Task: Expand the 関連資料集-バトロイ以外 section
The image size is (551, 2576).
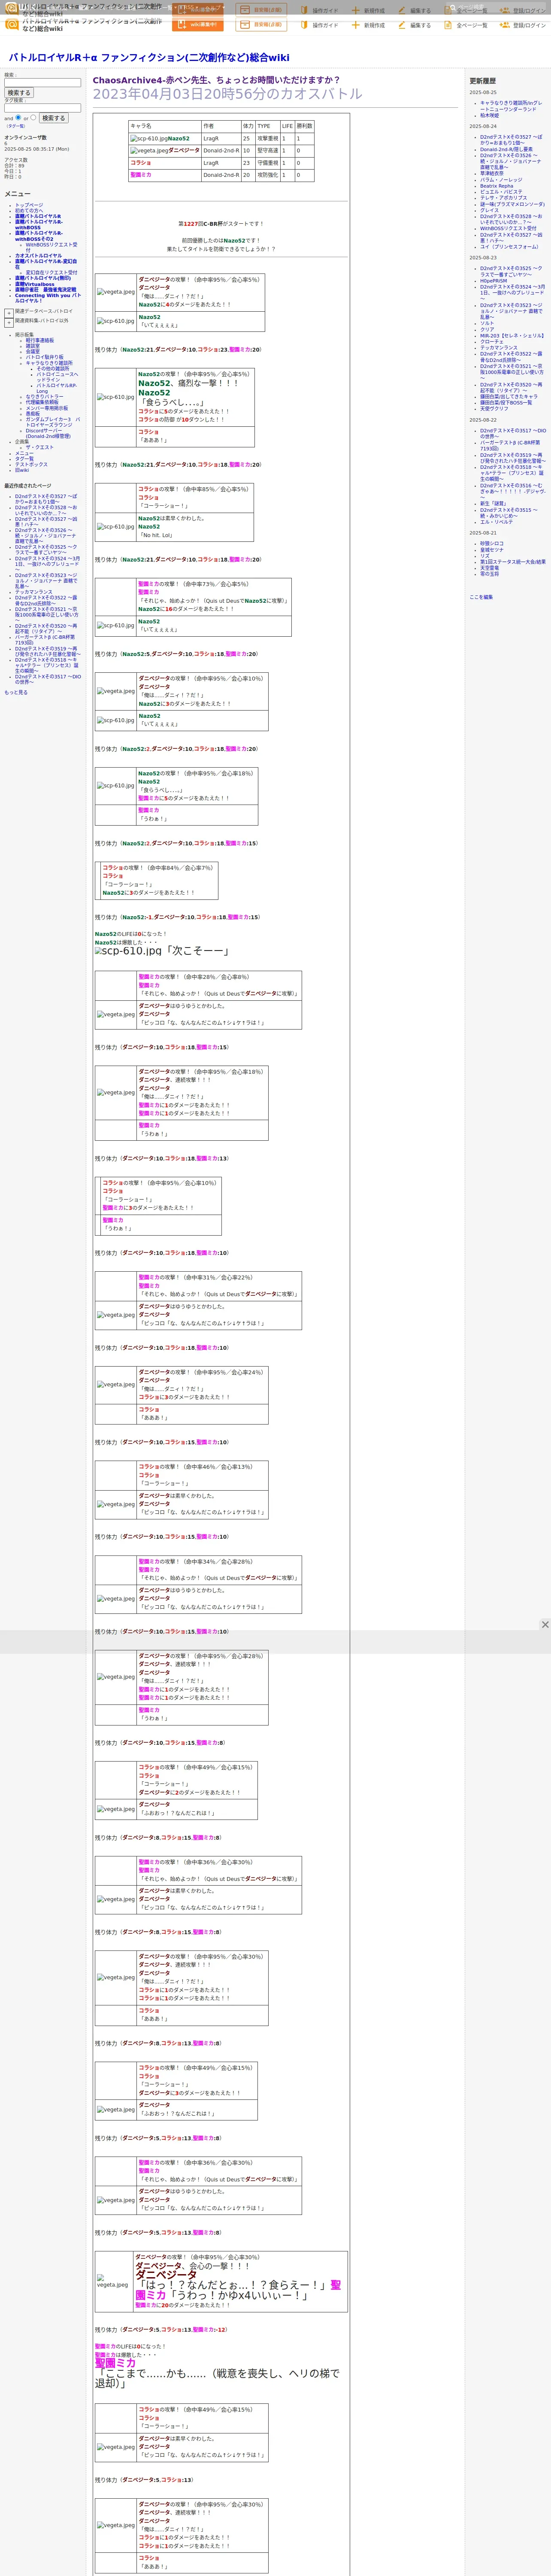Action: [9, 322]
